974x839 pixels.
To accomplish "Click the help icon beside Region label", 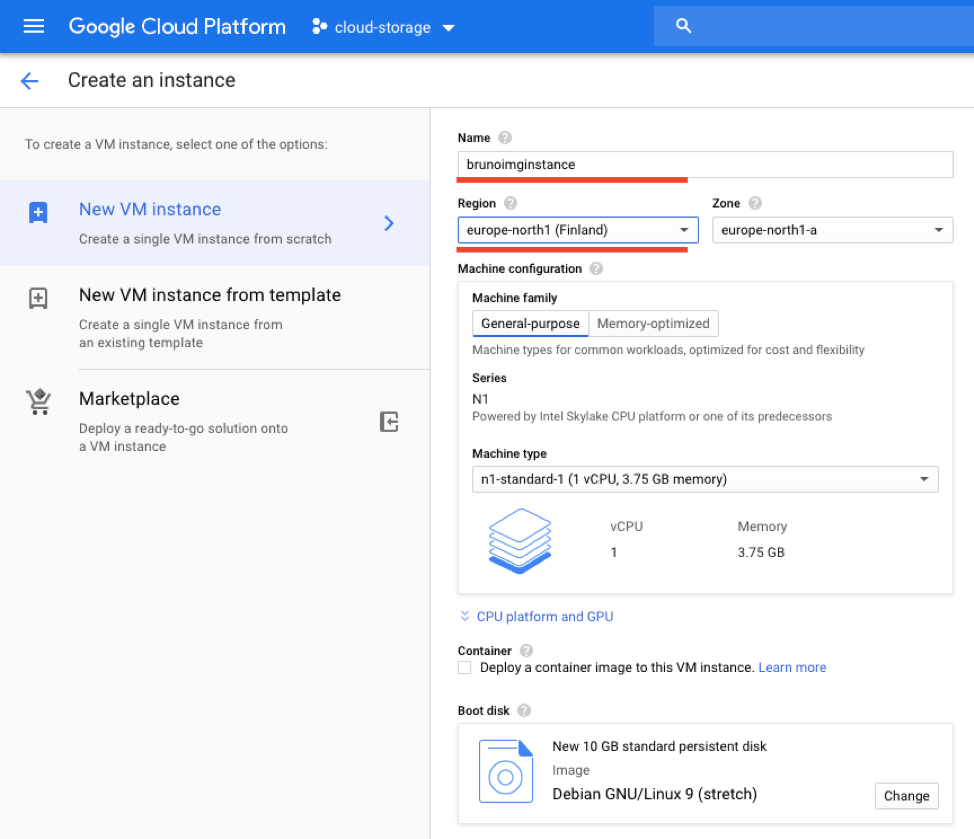I will [x=511, y=203].
